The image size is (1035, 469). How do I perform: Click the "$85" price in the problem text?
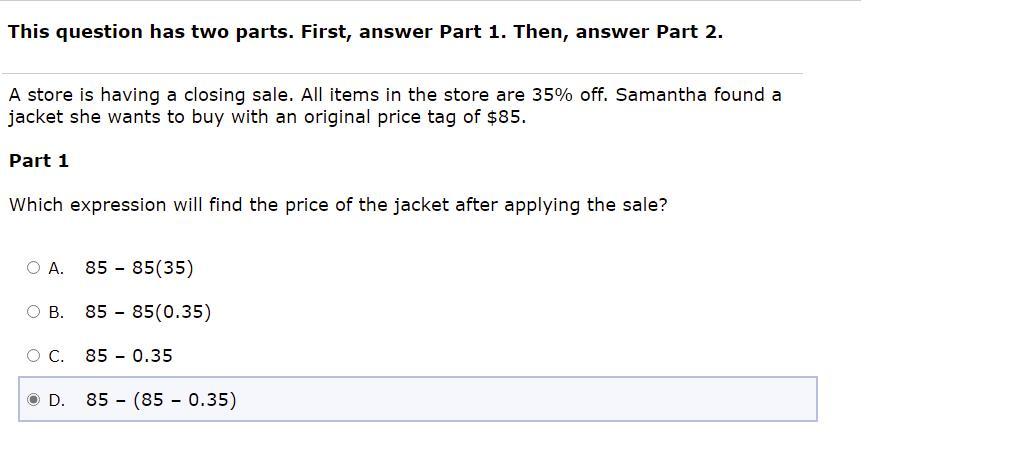click(x=505, y=119)
